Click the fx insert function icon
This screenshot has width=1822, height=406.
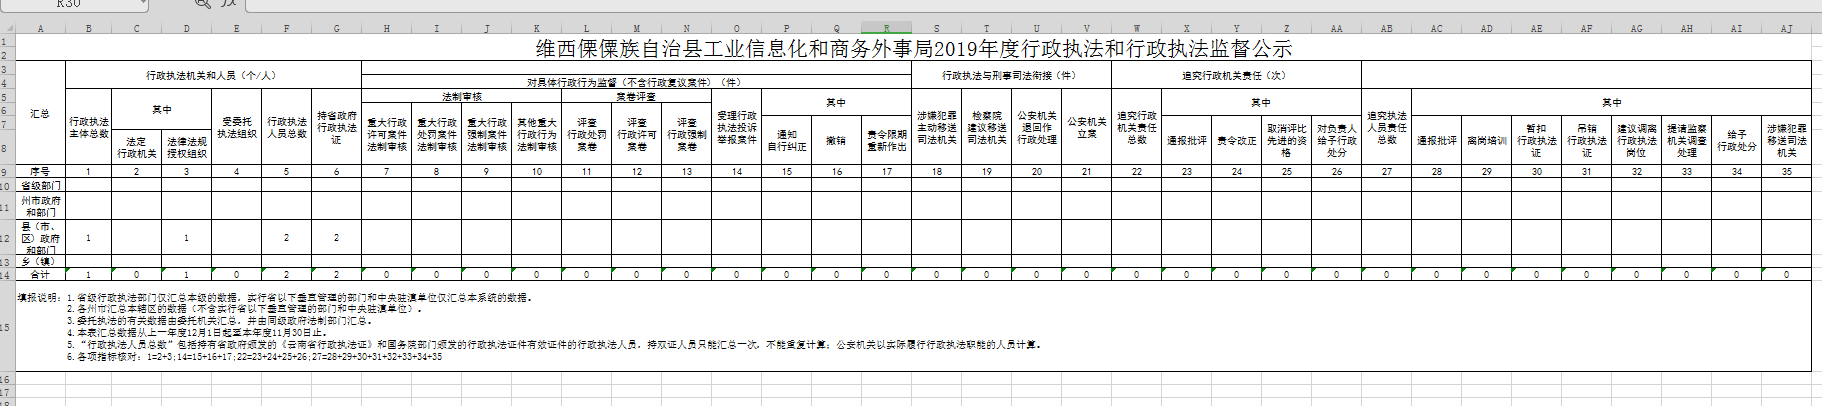229,4
